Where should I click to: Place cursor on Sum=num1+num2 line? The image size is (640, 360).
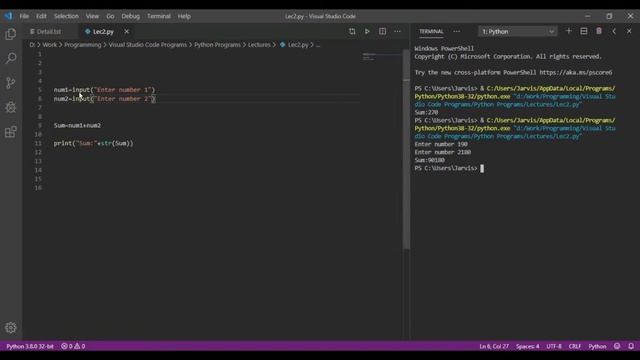78,125
